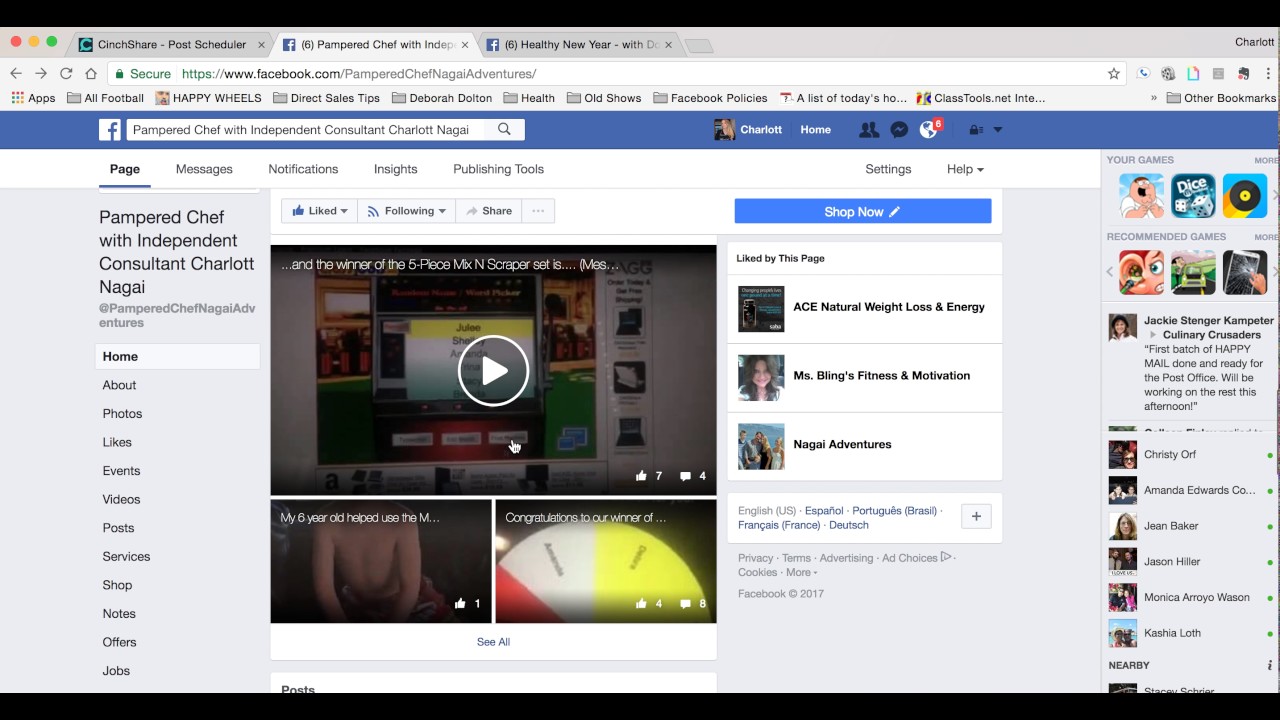Viewport: 1280px width, 720px height.
Task: Open the Family Guy game icon
Action: pyautogui.click(x=1141, y=196)
